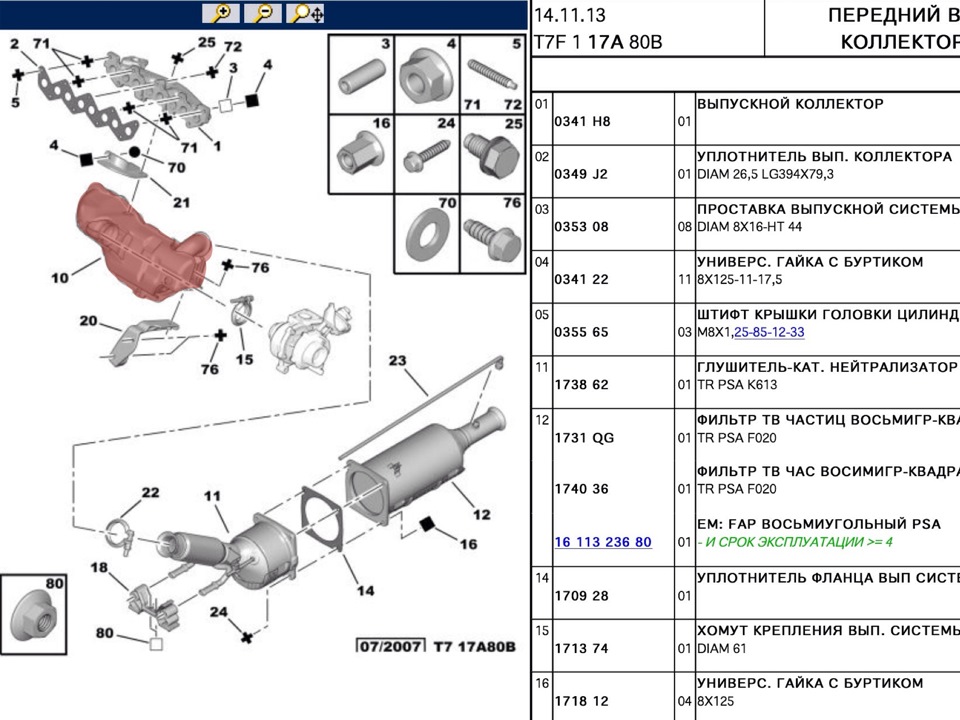
Task: Select part number 0341 H8
Action: pos(582,121)
